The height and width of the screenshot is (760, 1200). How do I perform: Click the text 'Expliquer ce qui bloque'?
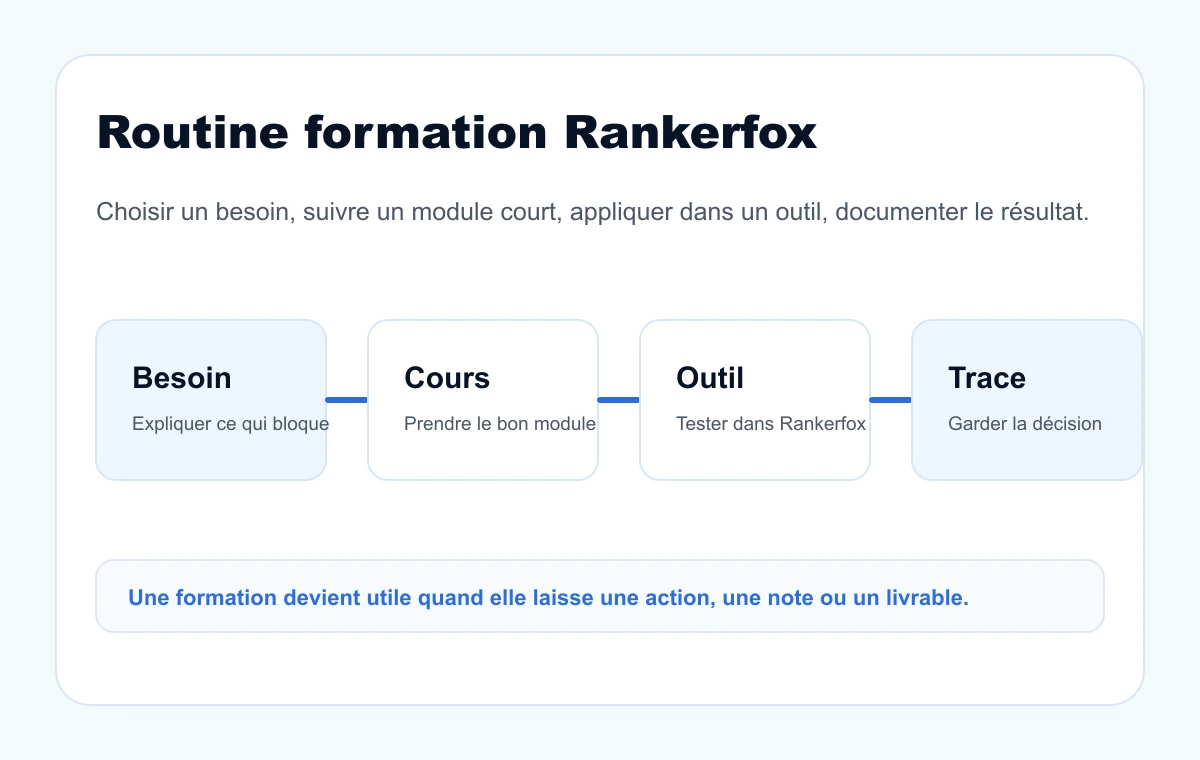pos(231,424)
